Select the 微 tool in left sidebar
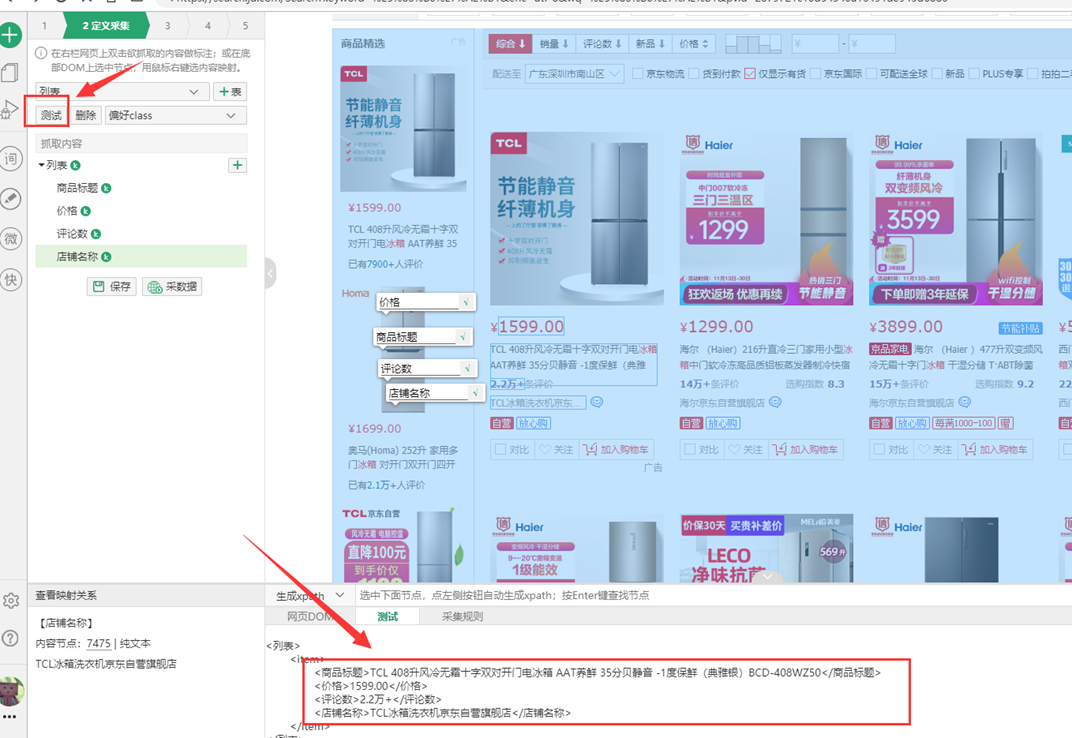Screen dimensions: 1072x738 [10, 239]
